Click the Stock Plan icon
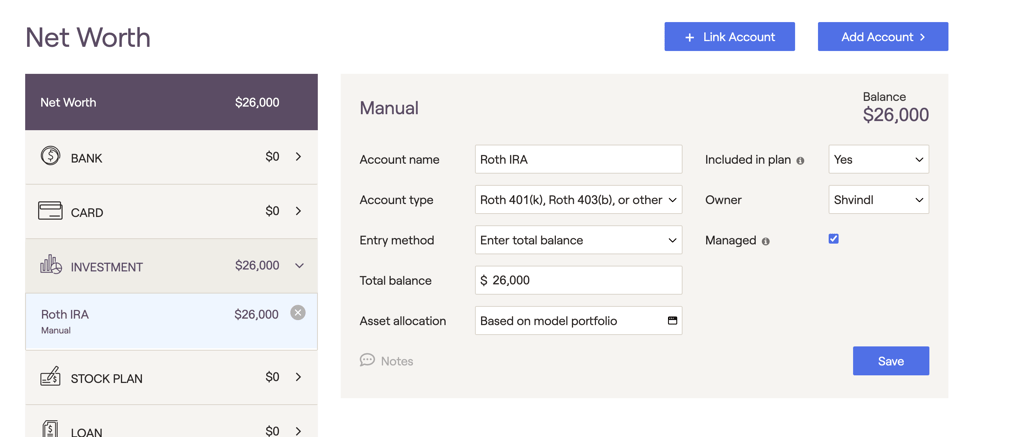Image resolution: width=1024 pixels, height=437 pixels. pyautogui.click(x=50, y=377)
